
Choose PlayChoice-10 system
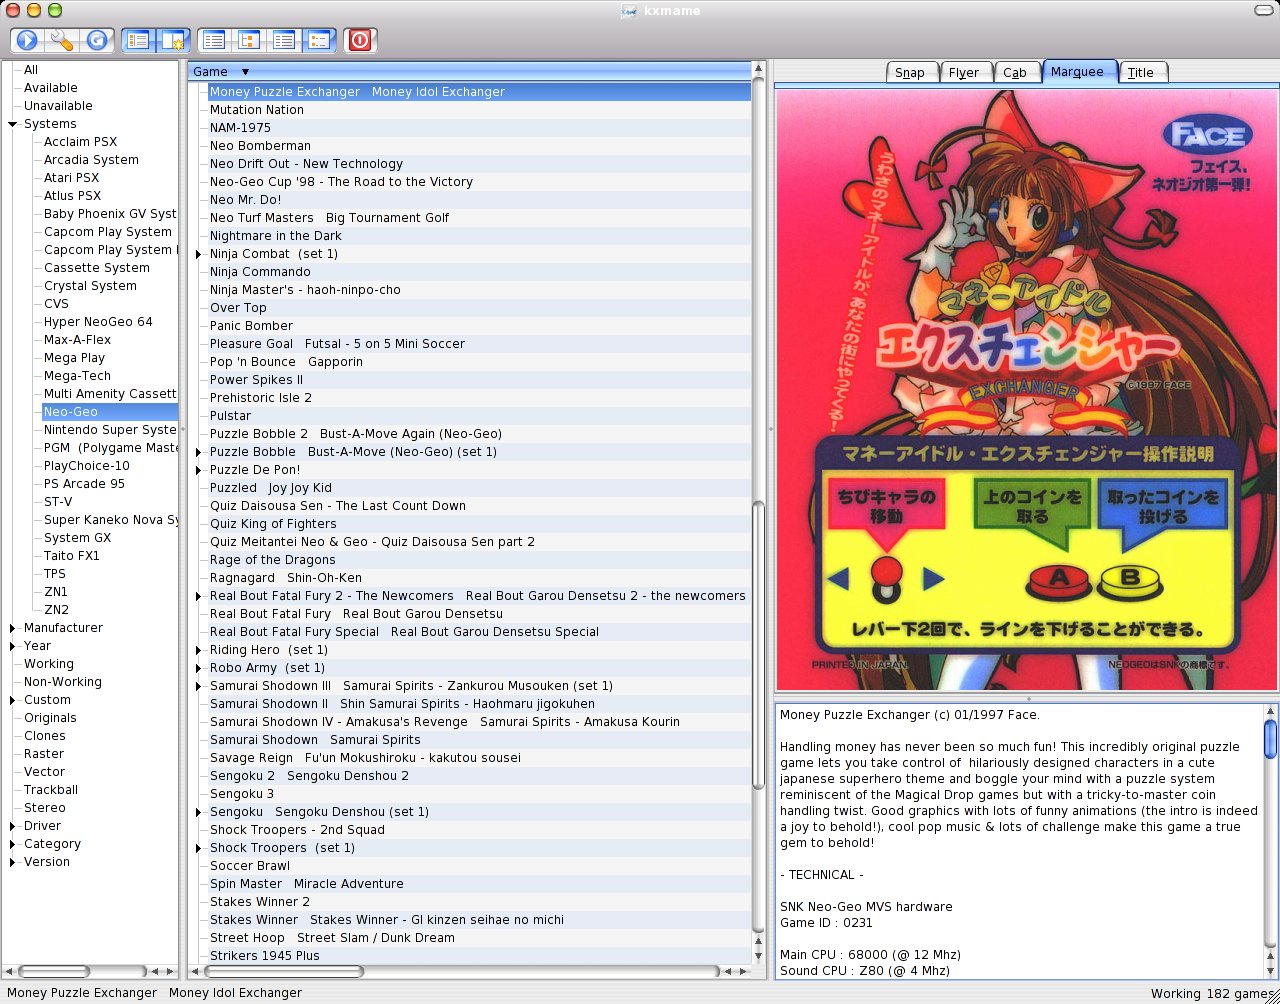coord(87,466)
